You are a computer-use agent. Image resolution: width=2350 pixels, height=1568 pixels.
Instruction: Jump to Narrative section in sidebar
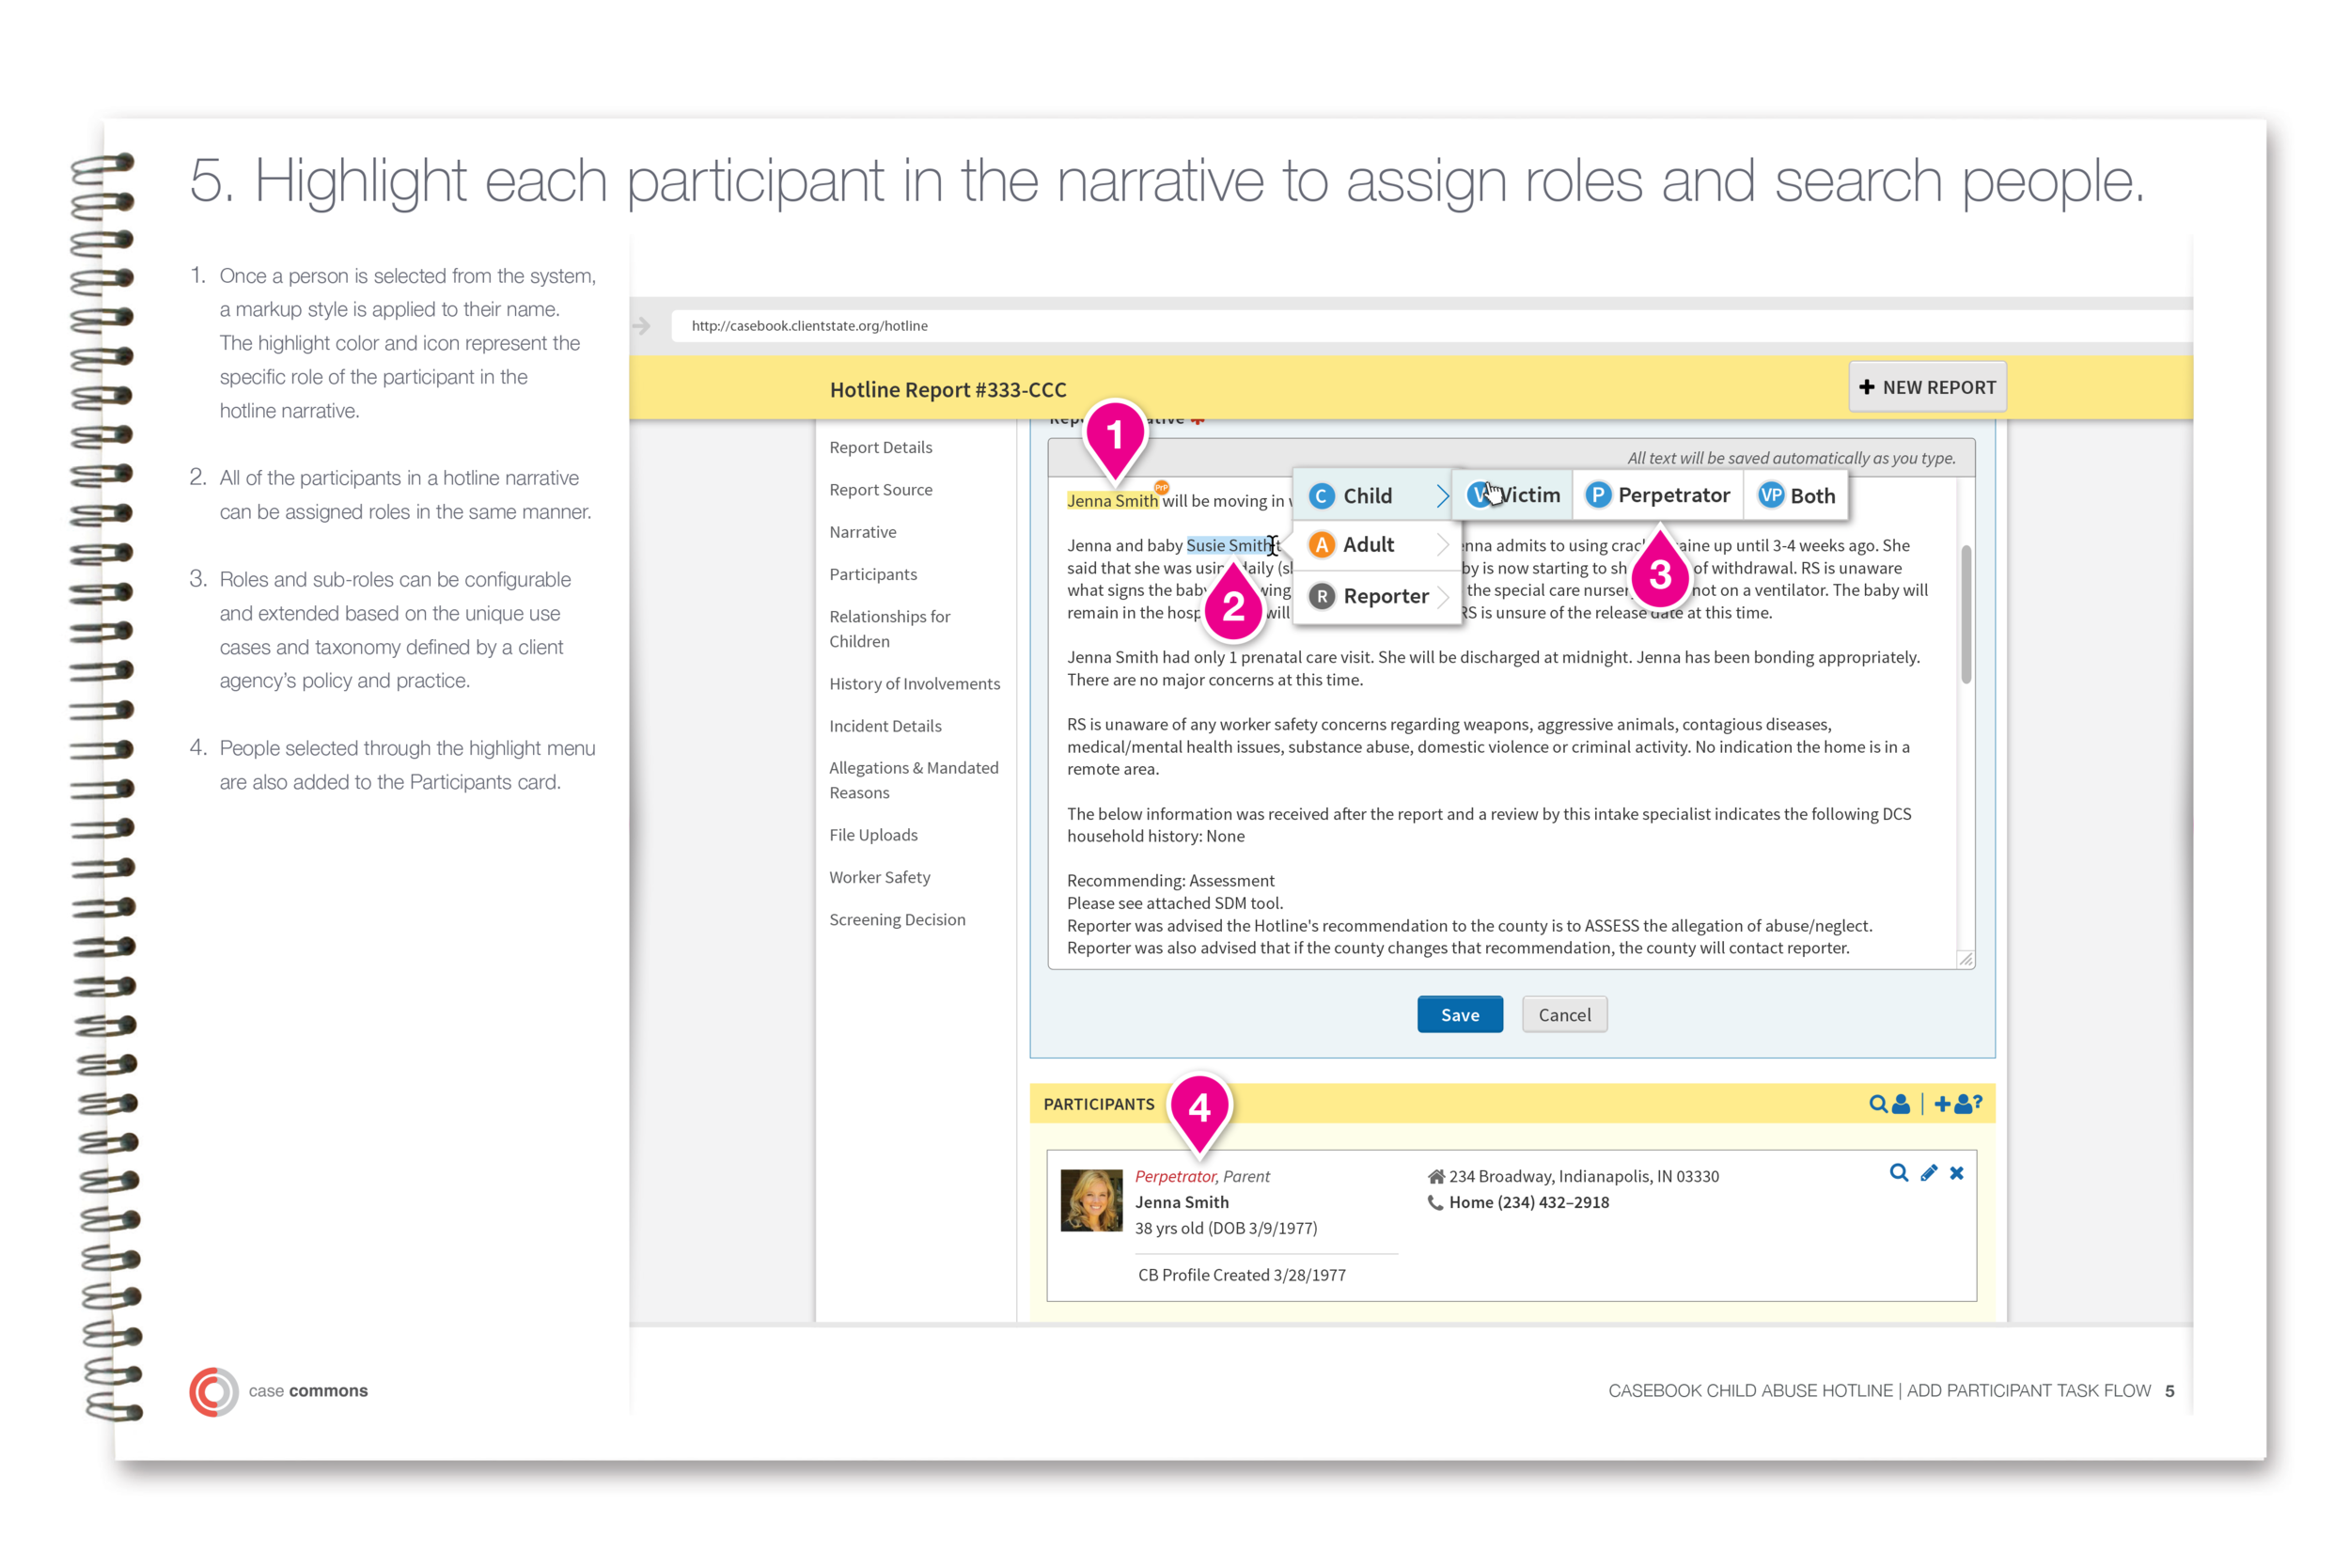pos(862,532)
